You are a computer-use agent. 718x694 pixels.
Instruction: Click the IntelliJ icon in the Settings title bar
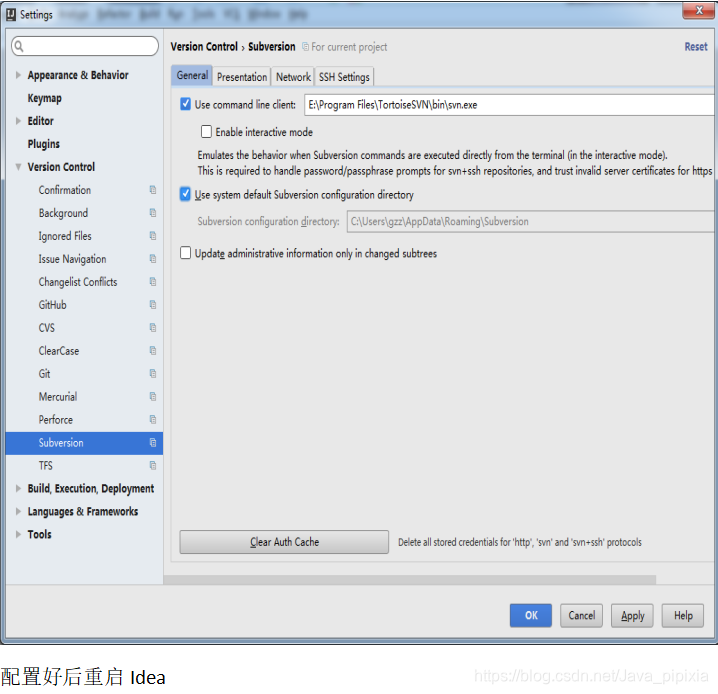11,15
